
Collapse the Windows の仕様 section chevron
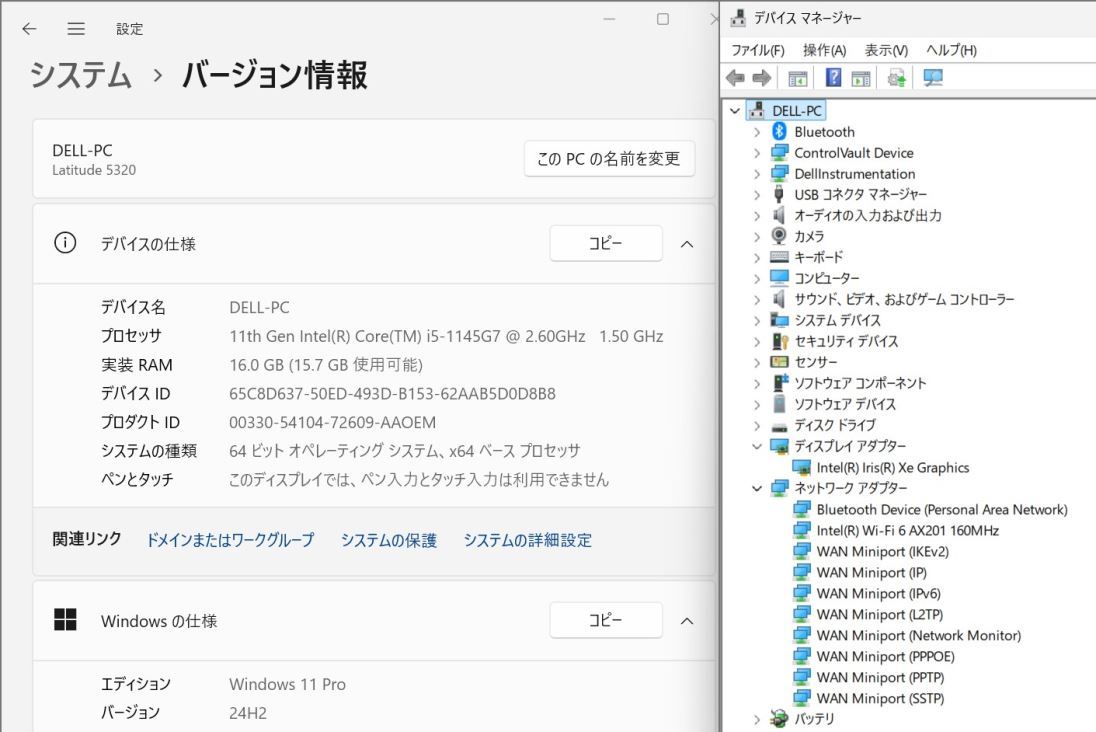pyautogui.click(x=686, y=621)
